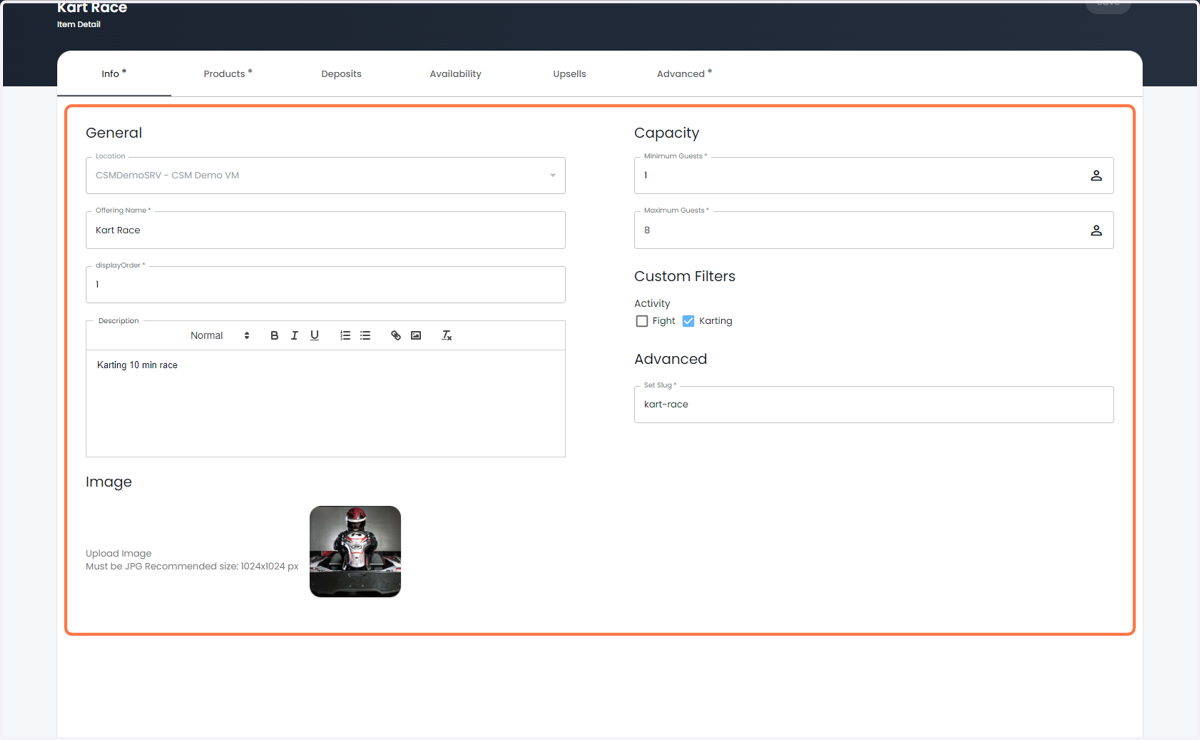
Task: Clear text formatting in Description editor
Action: (447, 336)
